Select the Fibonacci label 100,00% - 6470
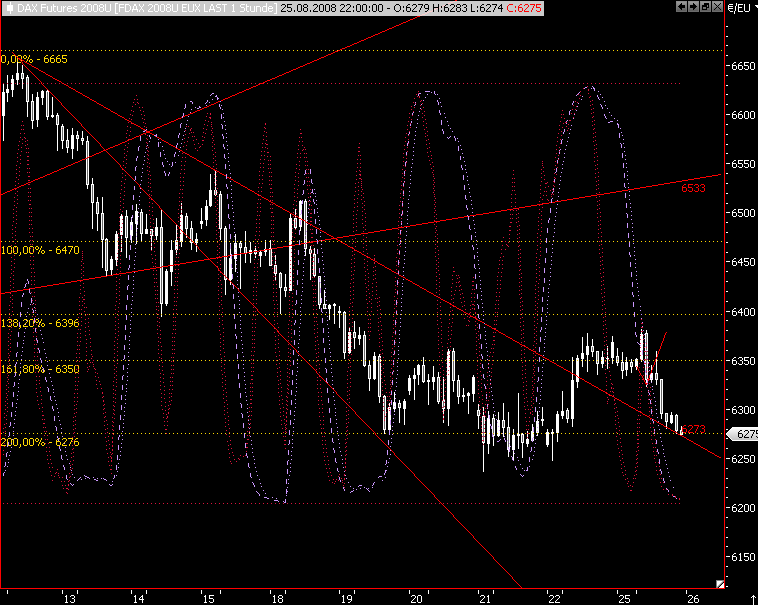Screen dimensions: 758x605 (40, 250)
